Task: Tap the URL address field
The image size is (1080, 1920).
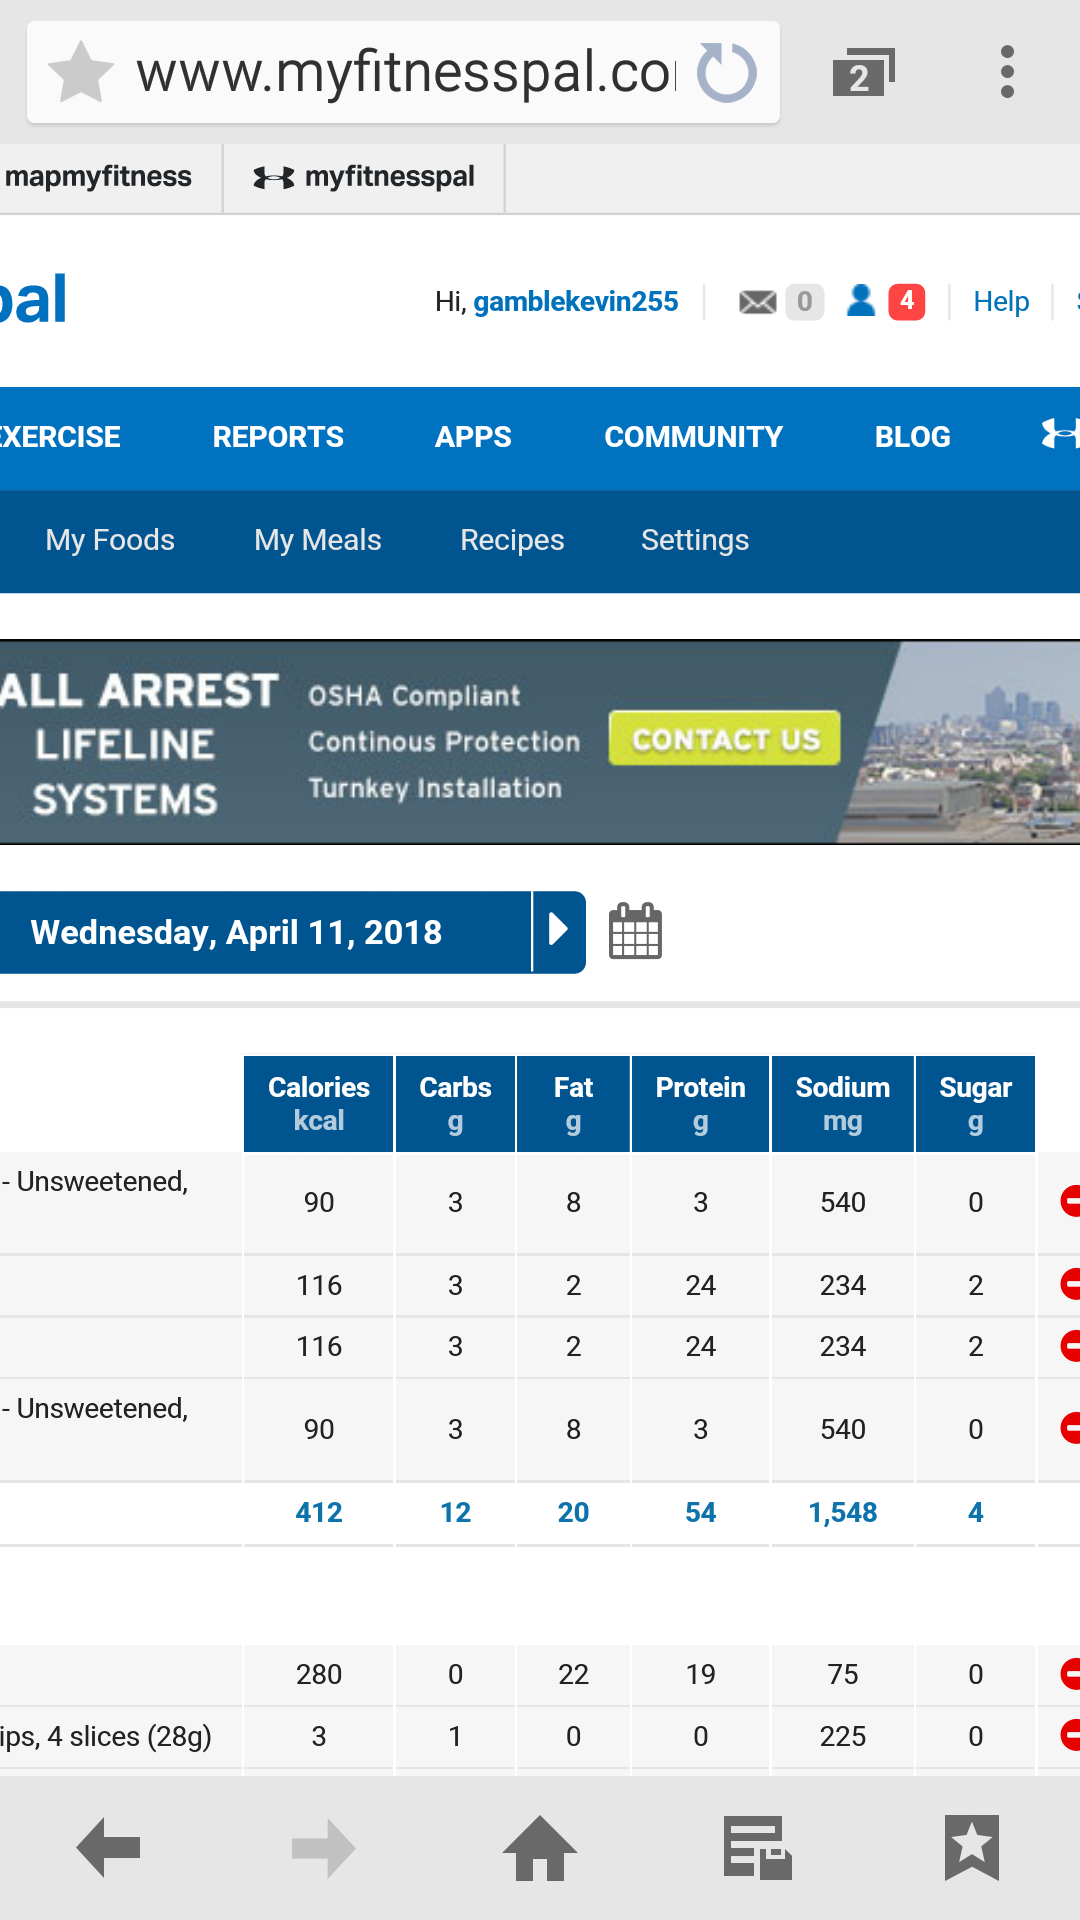Action: click(x=405, y=72)
